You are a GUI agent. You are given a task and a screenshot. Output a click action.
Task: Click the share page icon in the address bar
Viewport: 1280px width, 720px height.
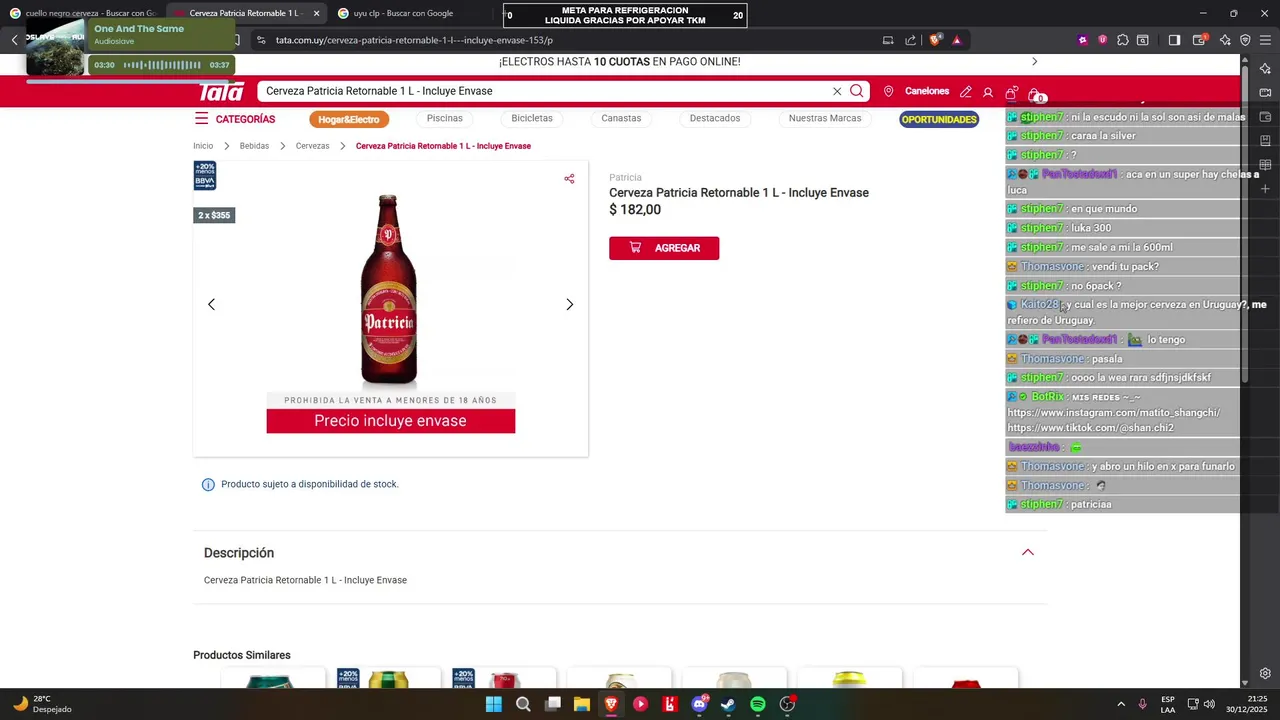(x=911, y=40)
